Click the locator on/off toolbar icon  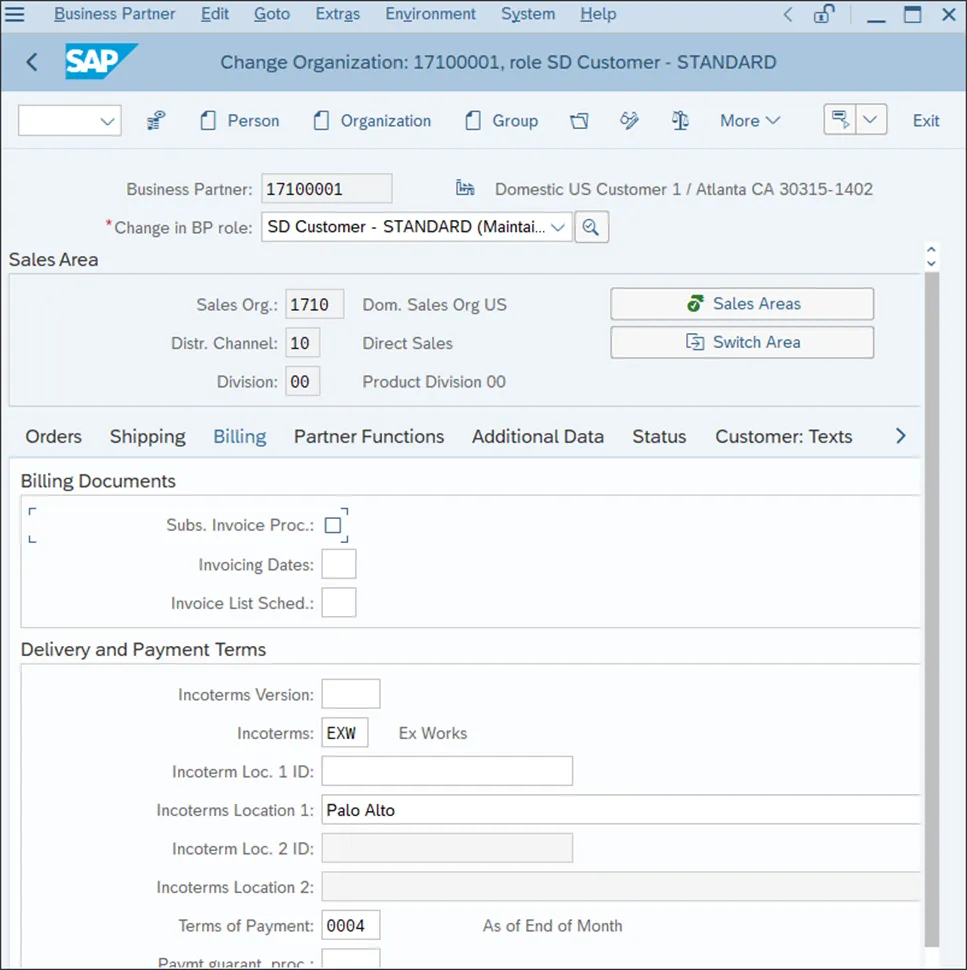coord(156,120)
